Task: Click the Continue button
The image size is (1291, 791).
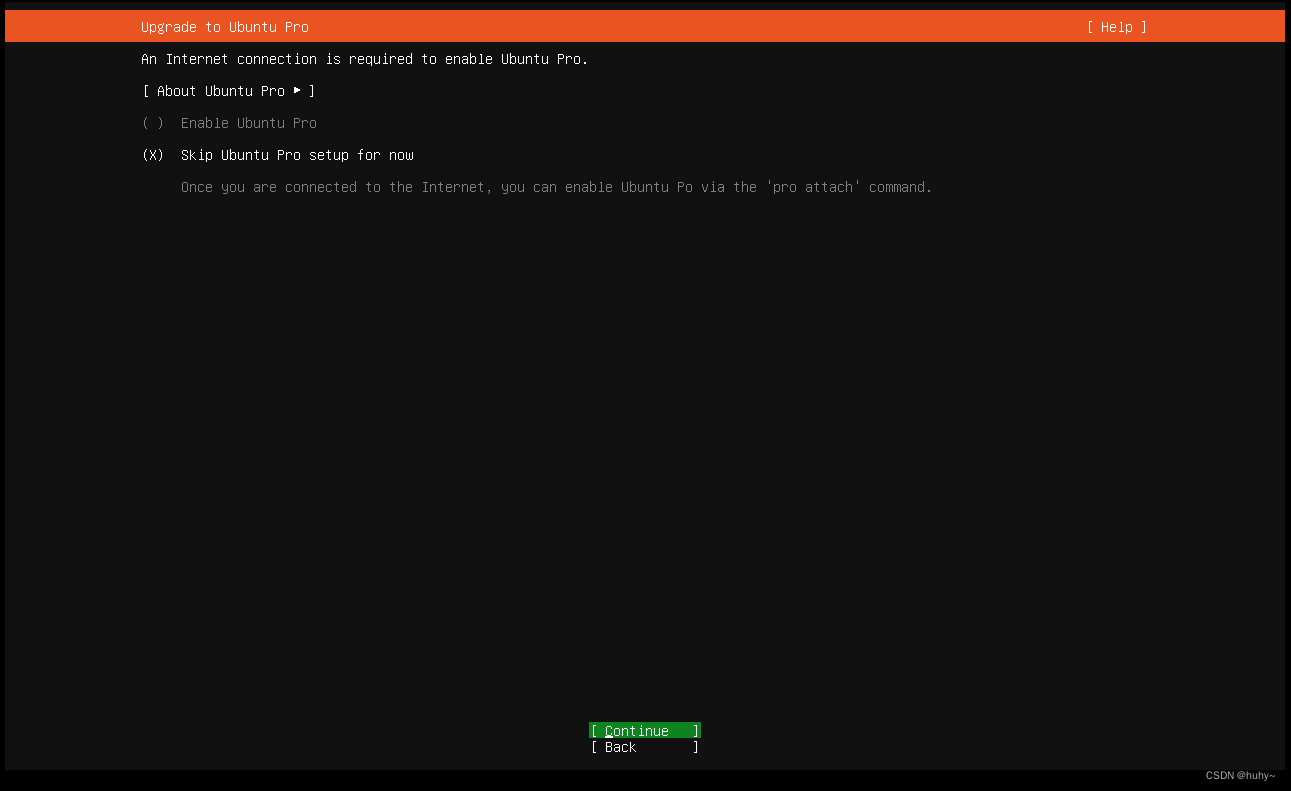Action: point(645,731)
